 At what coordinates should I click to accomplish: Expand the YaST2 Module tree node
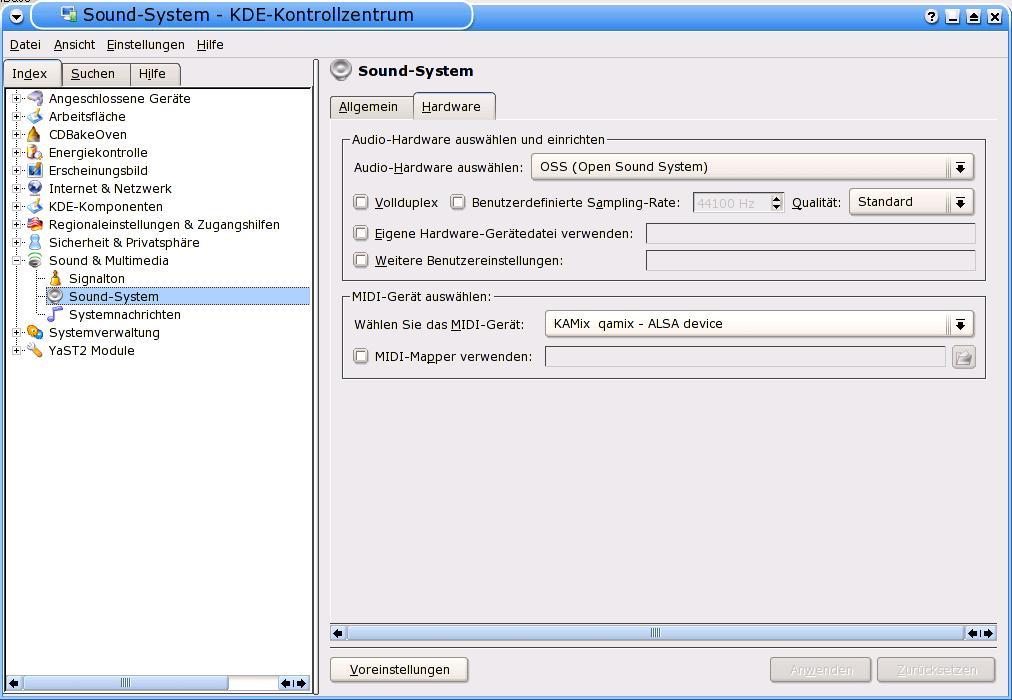(16, 351)
